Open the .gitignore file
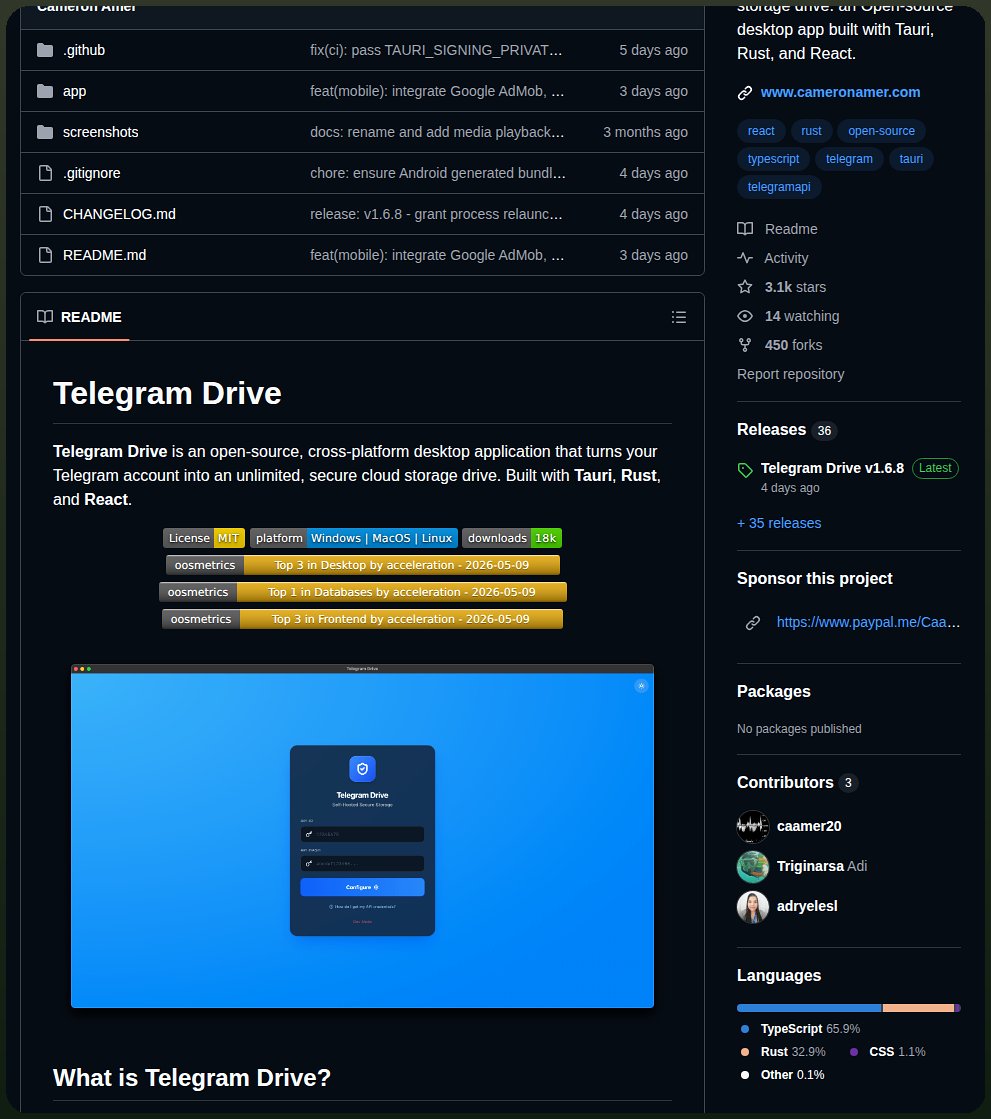Viewport: 991px width, 1119px height. click(91, 173)
